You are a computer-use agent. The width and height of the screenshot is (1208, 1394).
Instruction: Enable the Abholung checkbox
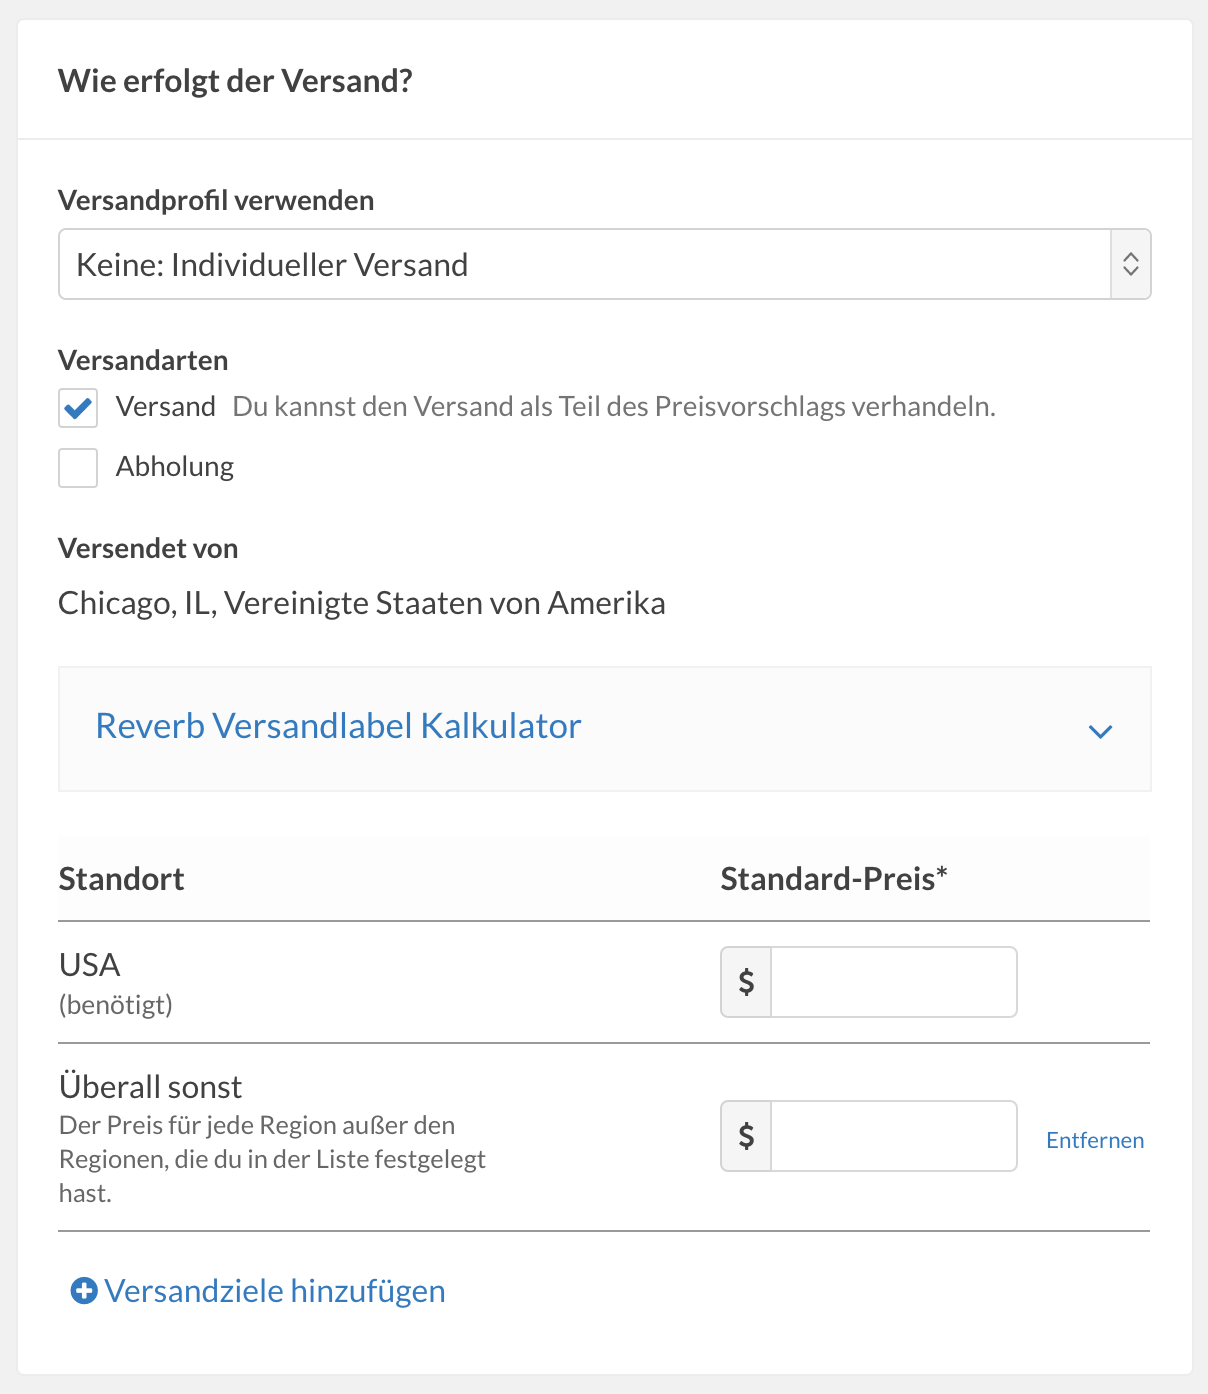click(78, 468)
